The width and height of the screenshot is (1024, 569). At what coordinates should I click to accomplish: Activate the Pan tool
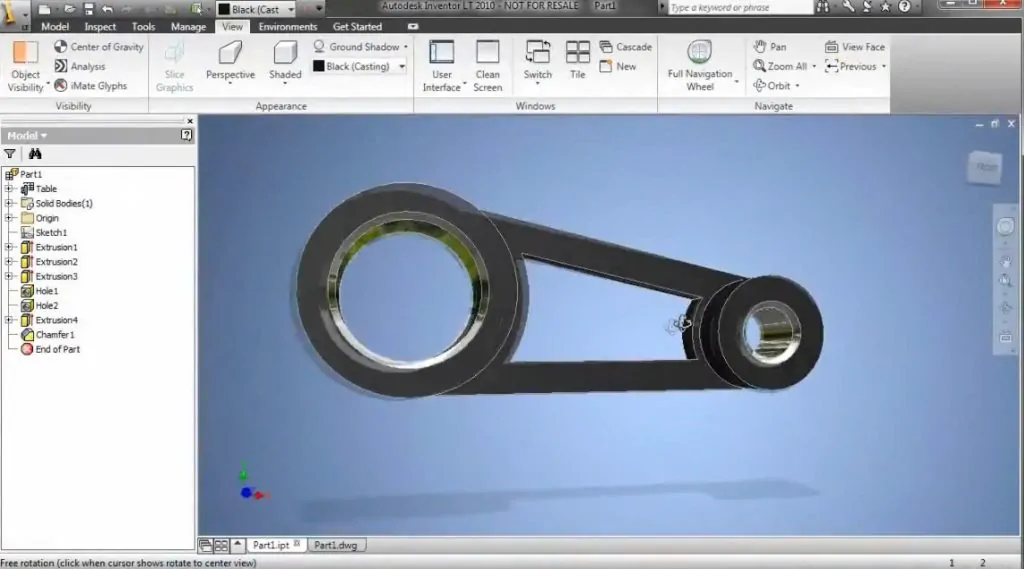[770, 47]
